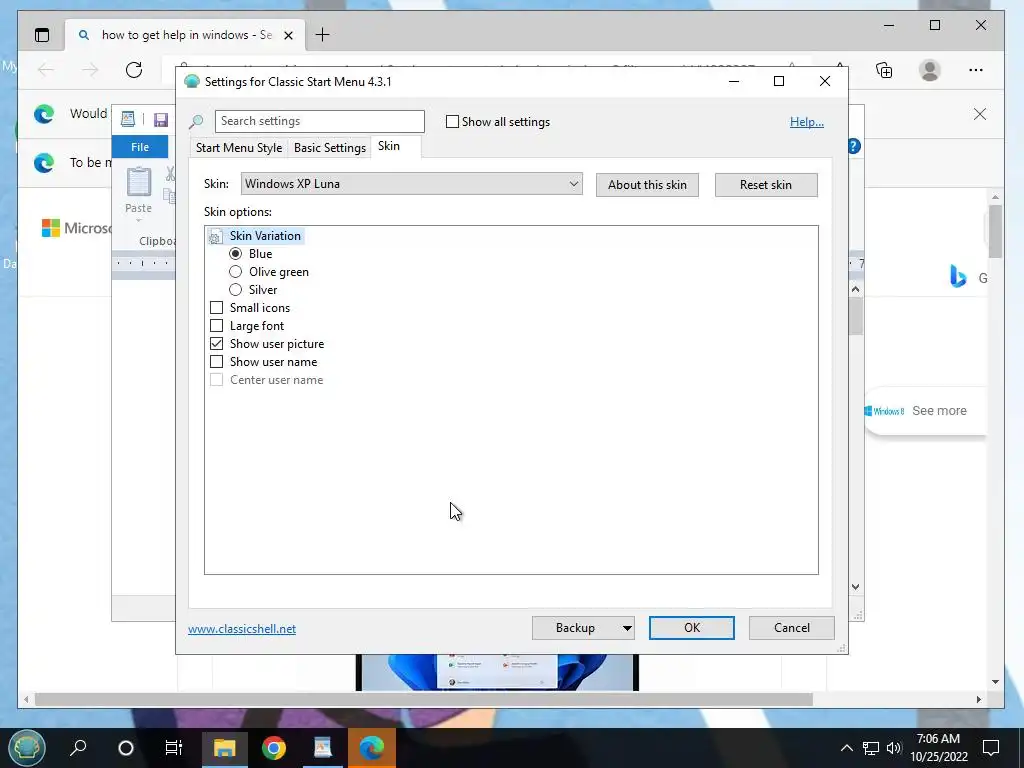Select Silver skin variation
This screenshot has height=768, width=1024.
pos(236,290)
